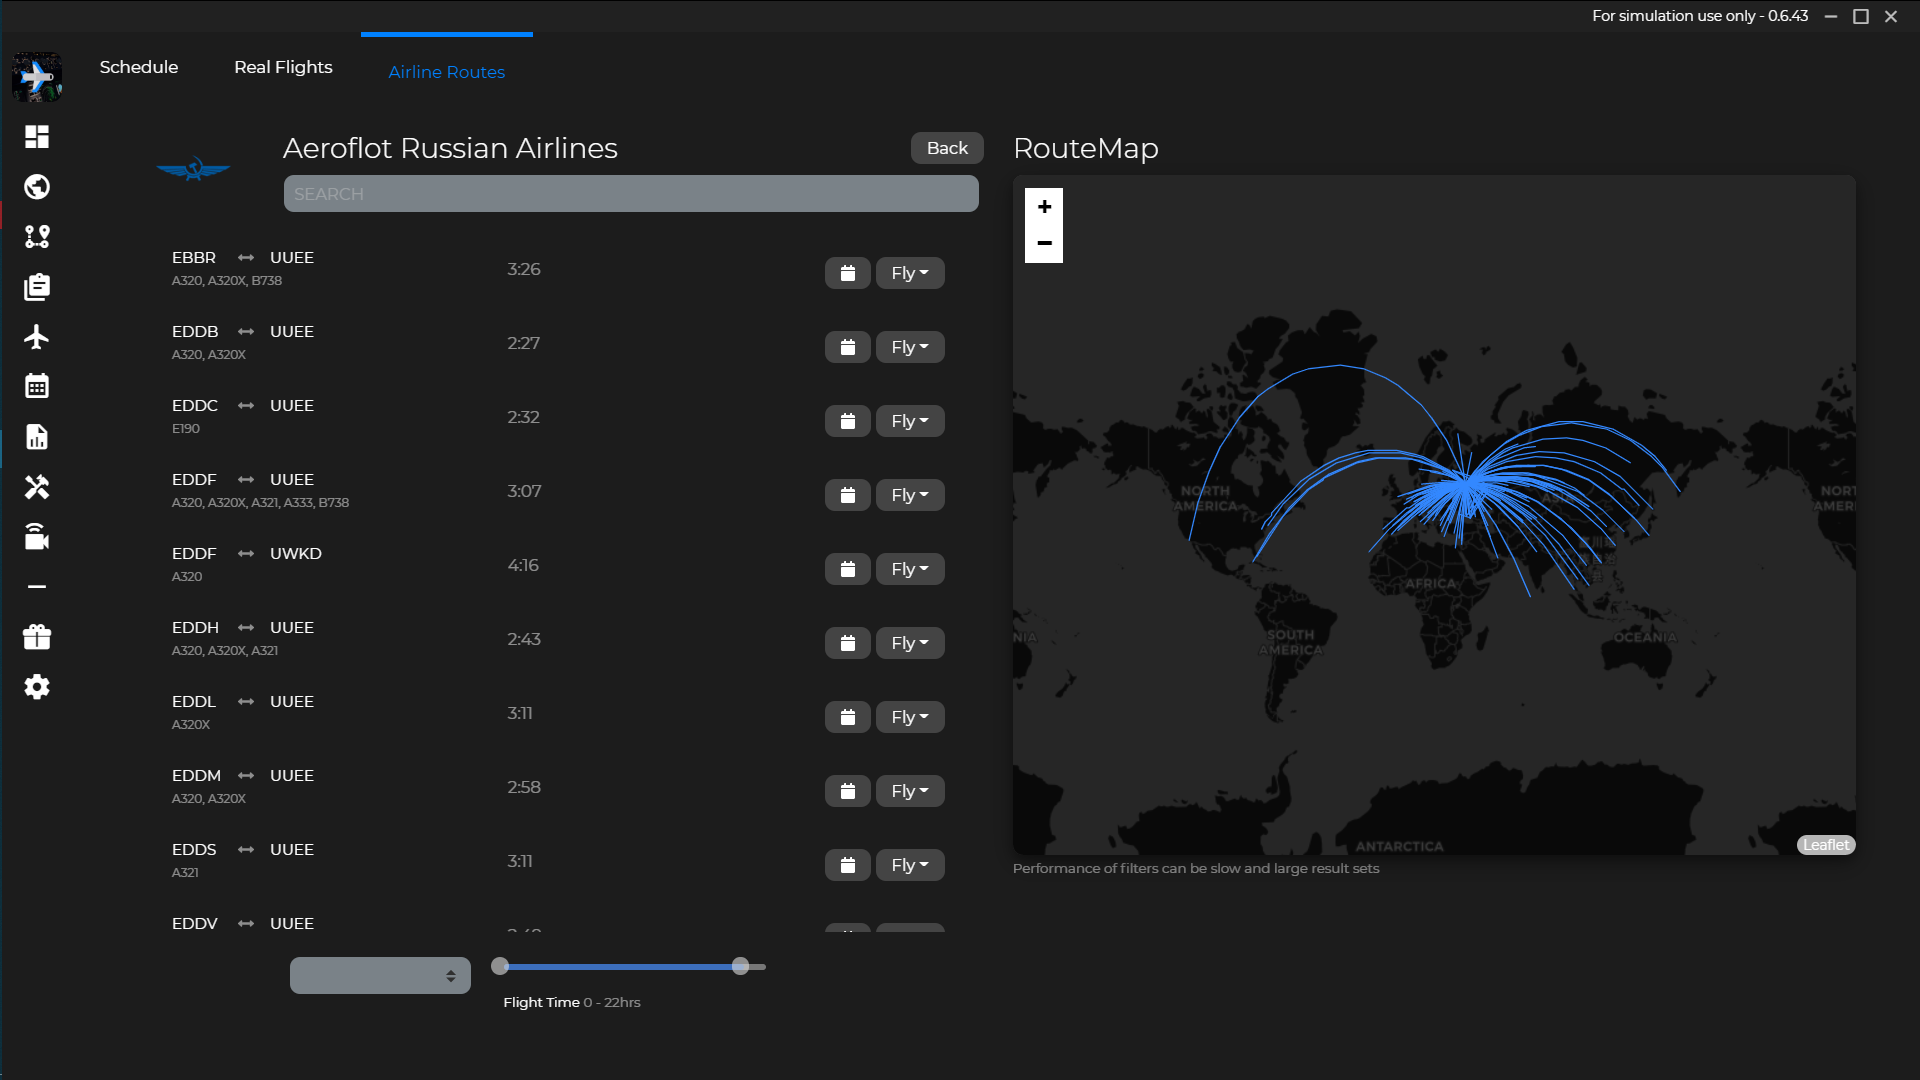Click the globe world map icon
The height and width of the screenshot is (1080, 1920).
coord(37,187)
